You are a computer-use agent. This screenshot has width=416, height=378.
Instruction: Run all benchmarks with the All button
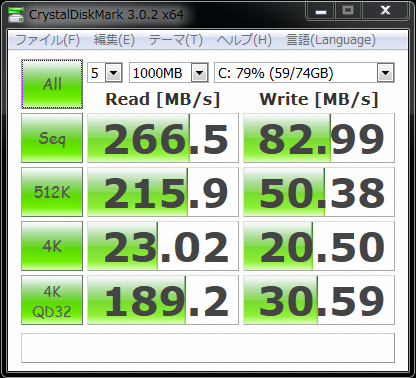pos(52,84)
